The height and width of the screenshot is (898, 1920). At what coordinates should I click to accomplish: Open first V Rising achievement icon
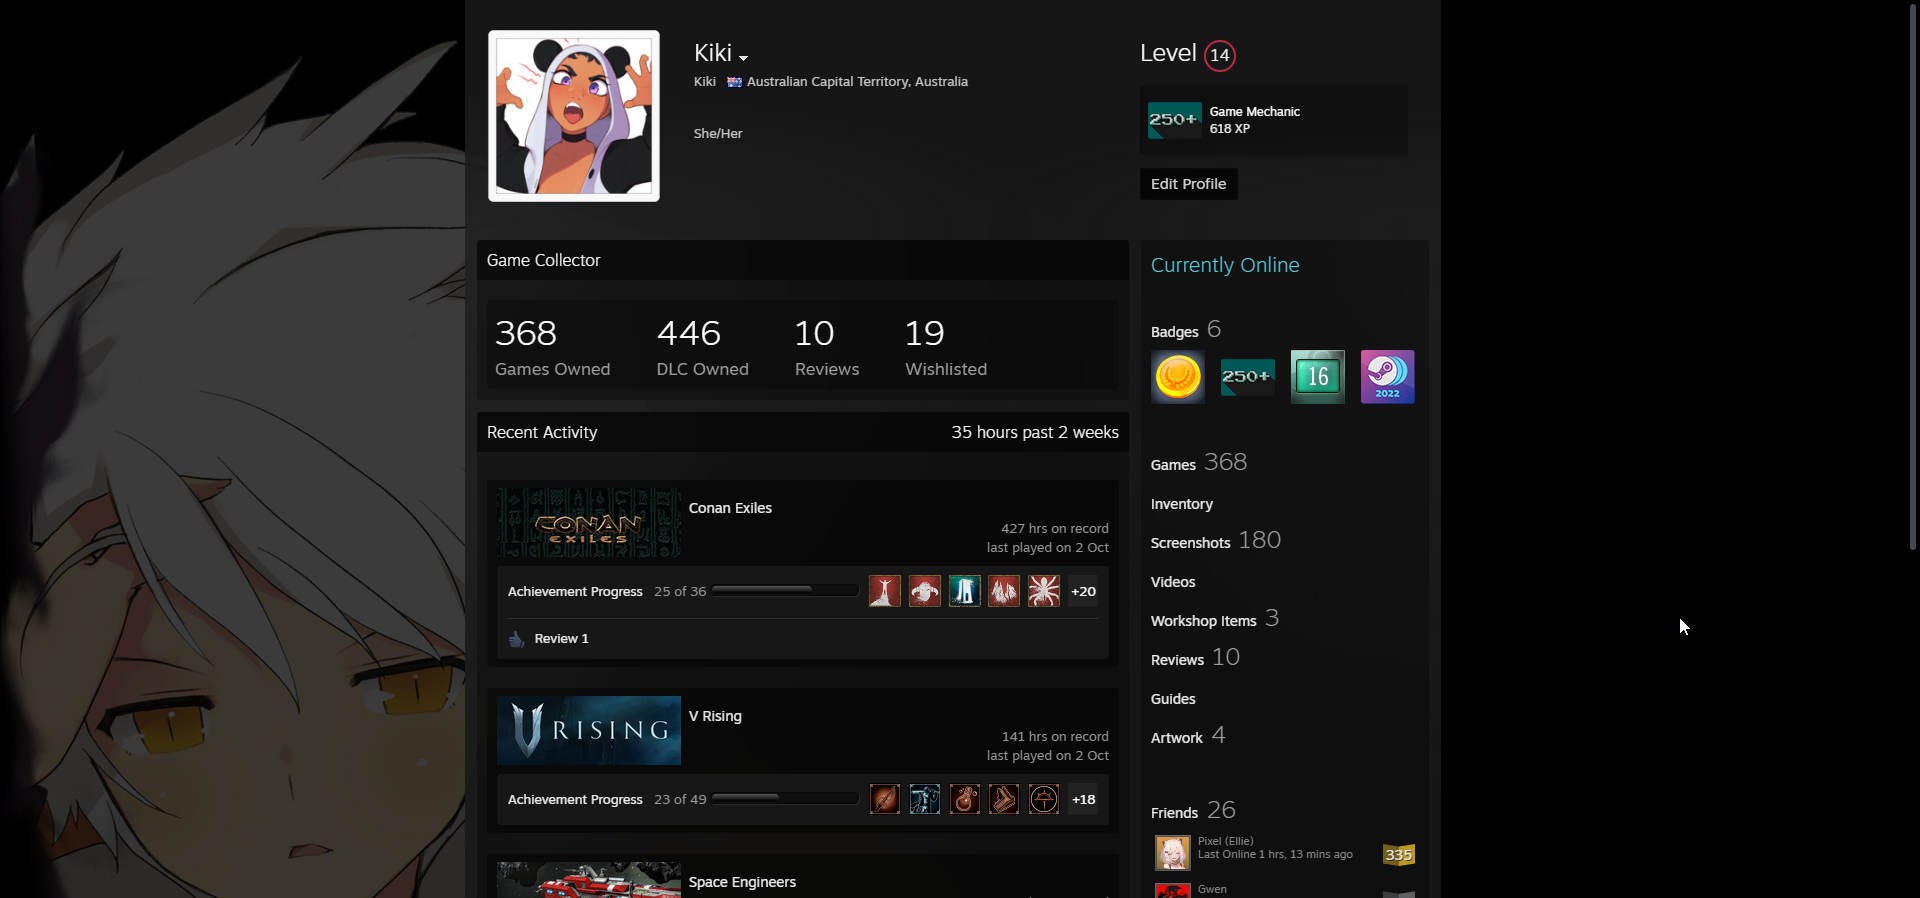[885, 799]
